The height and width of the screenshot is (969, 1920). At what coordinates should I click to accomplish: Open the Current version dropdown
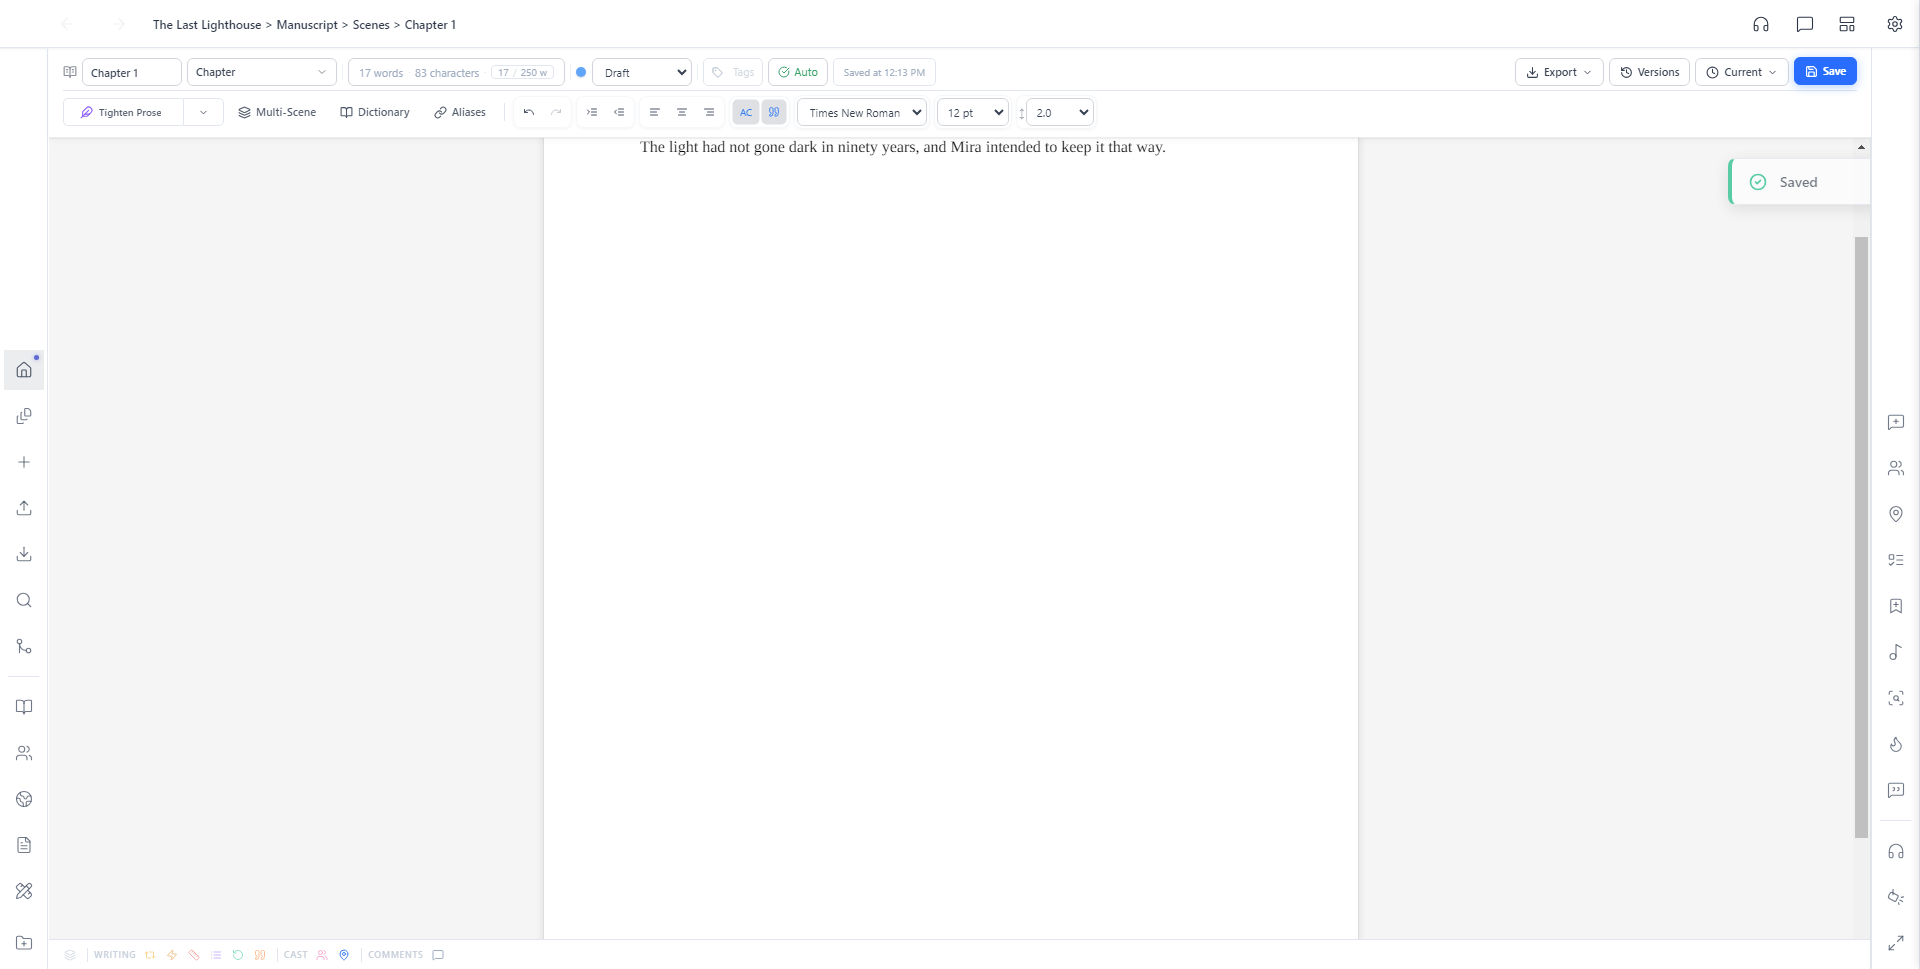pos(1741,72)
